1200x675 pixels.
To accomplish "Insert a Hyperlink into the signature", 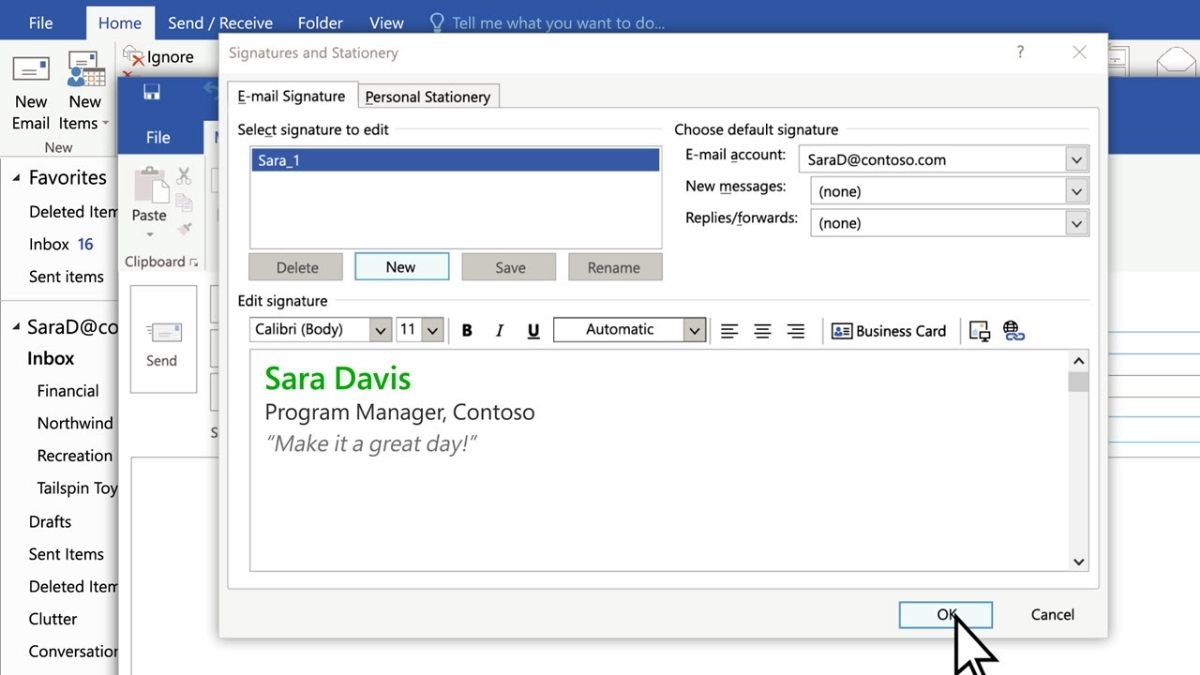I will [x=1010, y=330].
